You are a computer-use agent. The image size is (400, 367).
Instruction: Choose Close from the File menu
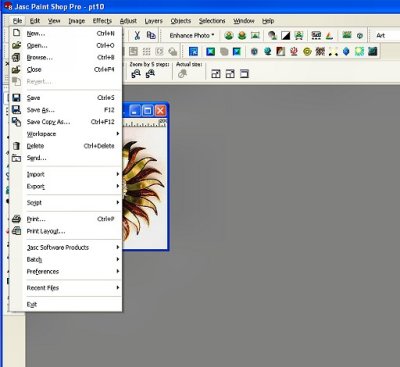click(66, 69)
